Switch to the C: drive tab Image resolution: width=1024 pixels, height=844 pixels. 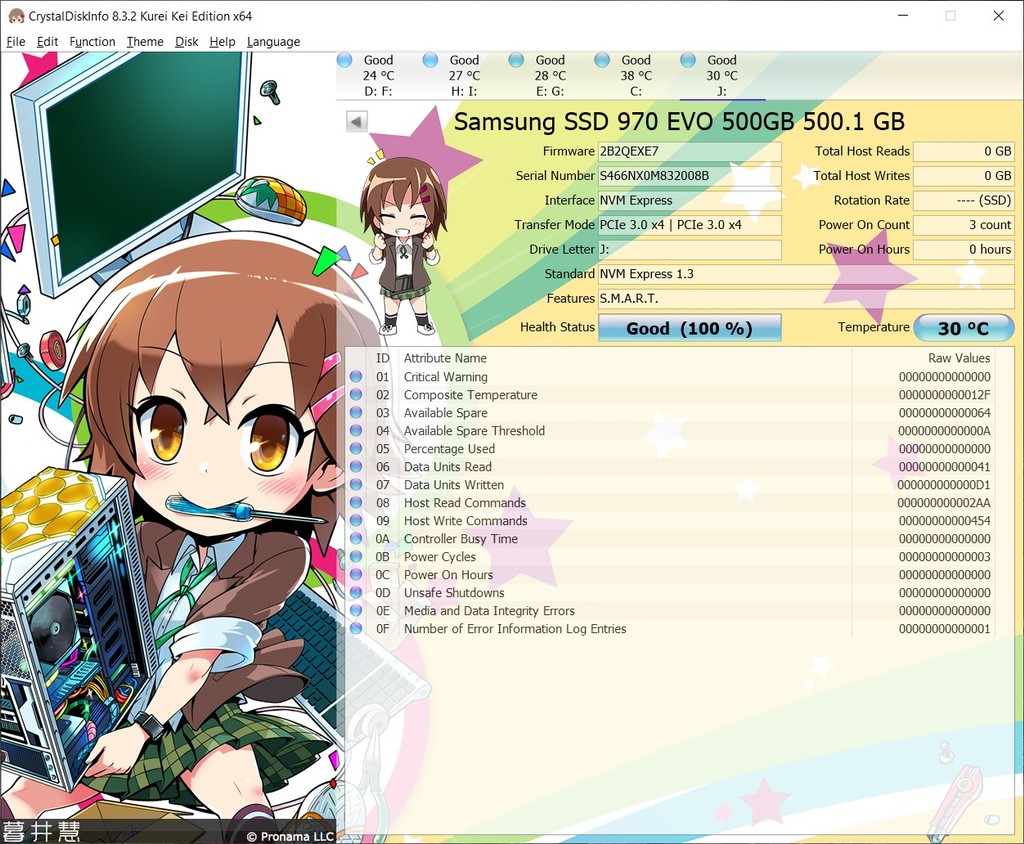point(628,73)
